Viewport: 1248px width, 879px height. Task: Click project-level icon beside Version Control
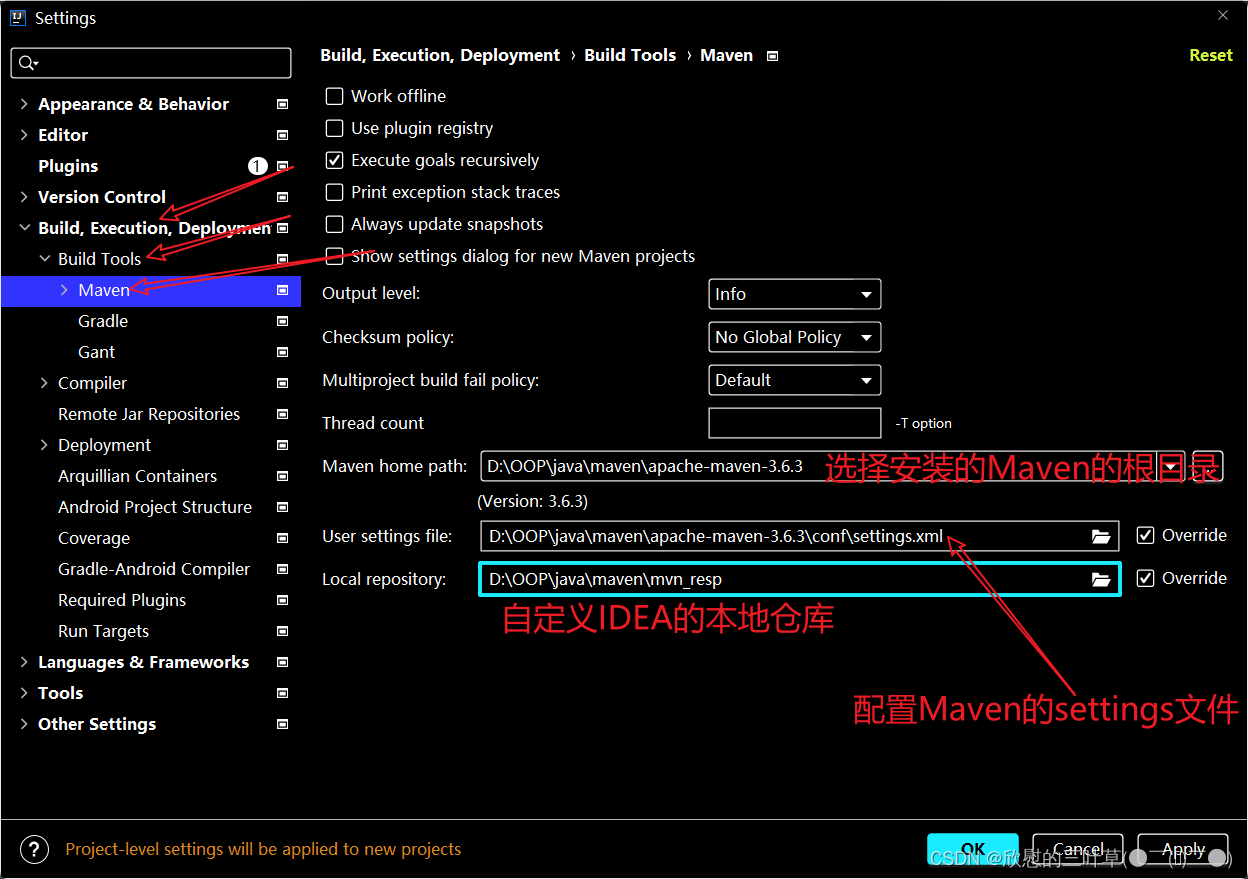point(283,197)
